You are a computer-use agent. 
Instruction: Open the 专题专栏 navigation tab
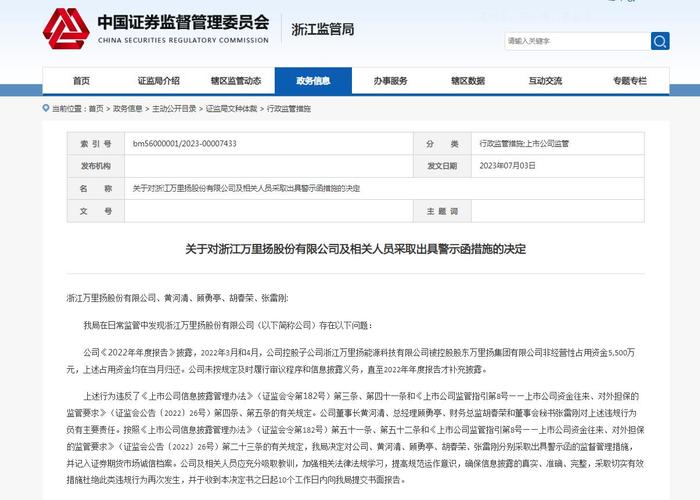[629, 81]
